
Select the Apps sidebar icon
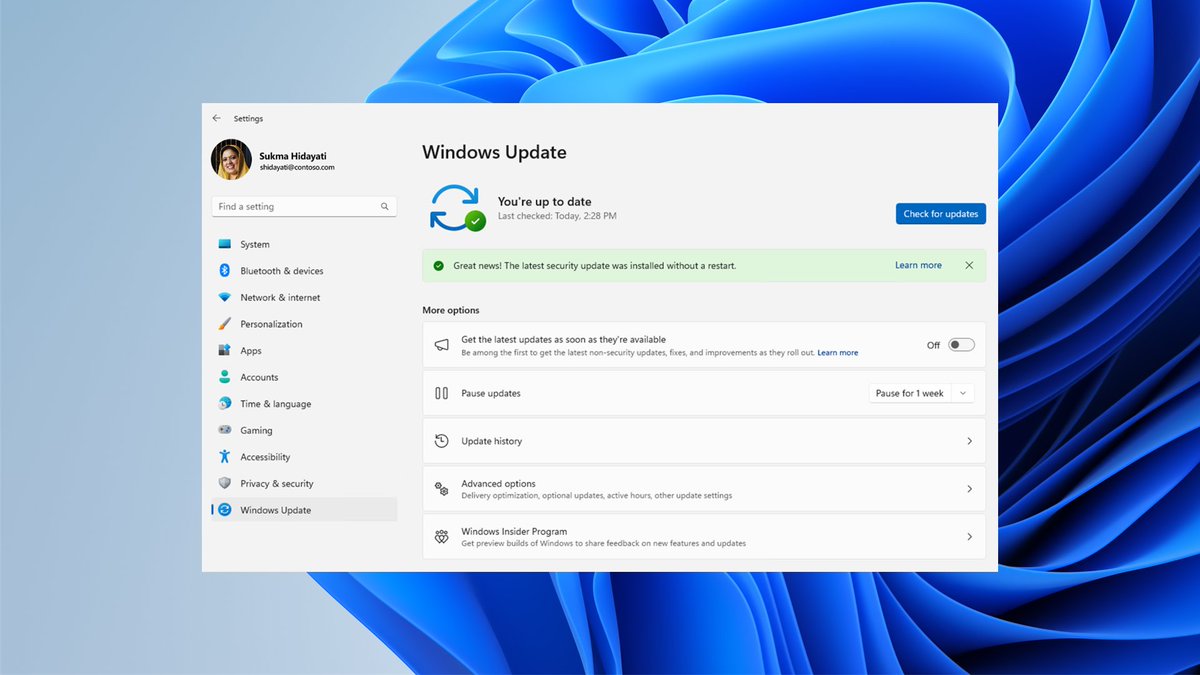point(225,350)
